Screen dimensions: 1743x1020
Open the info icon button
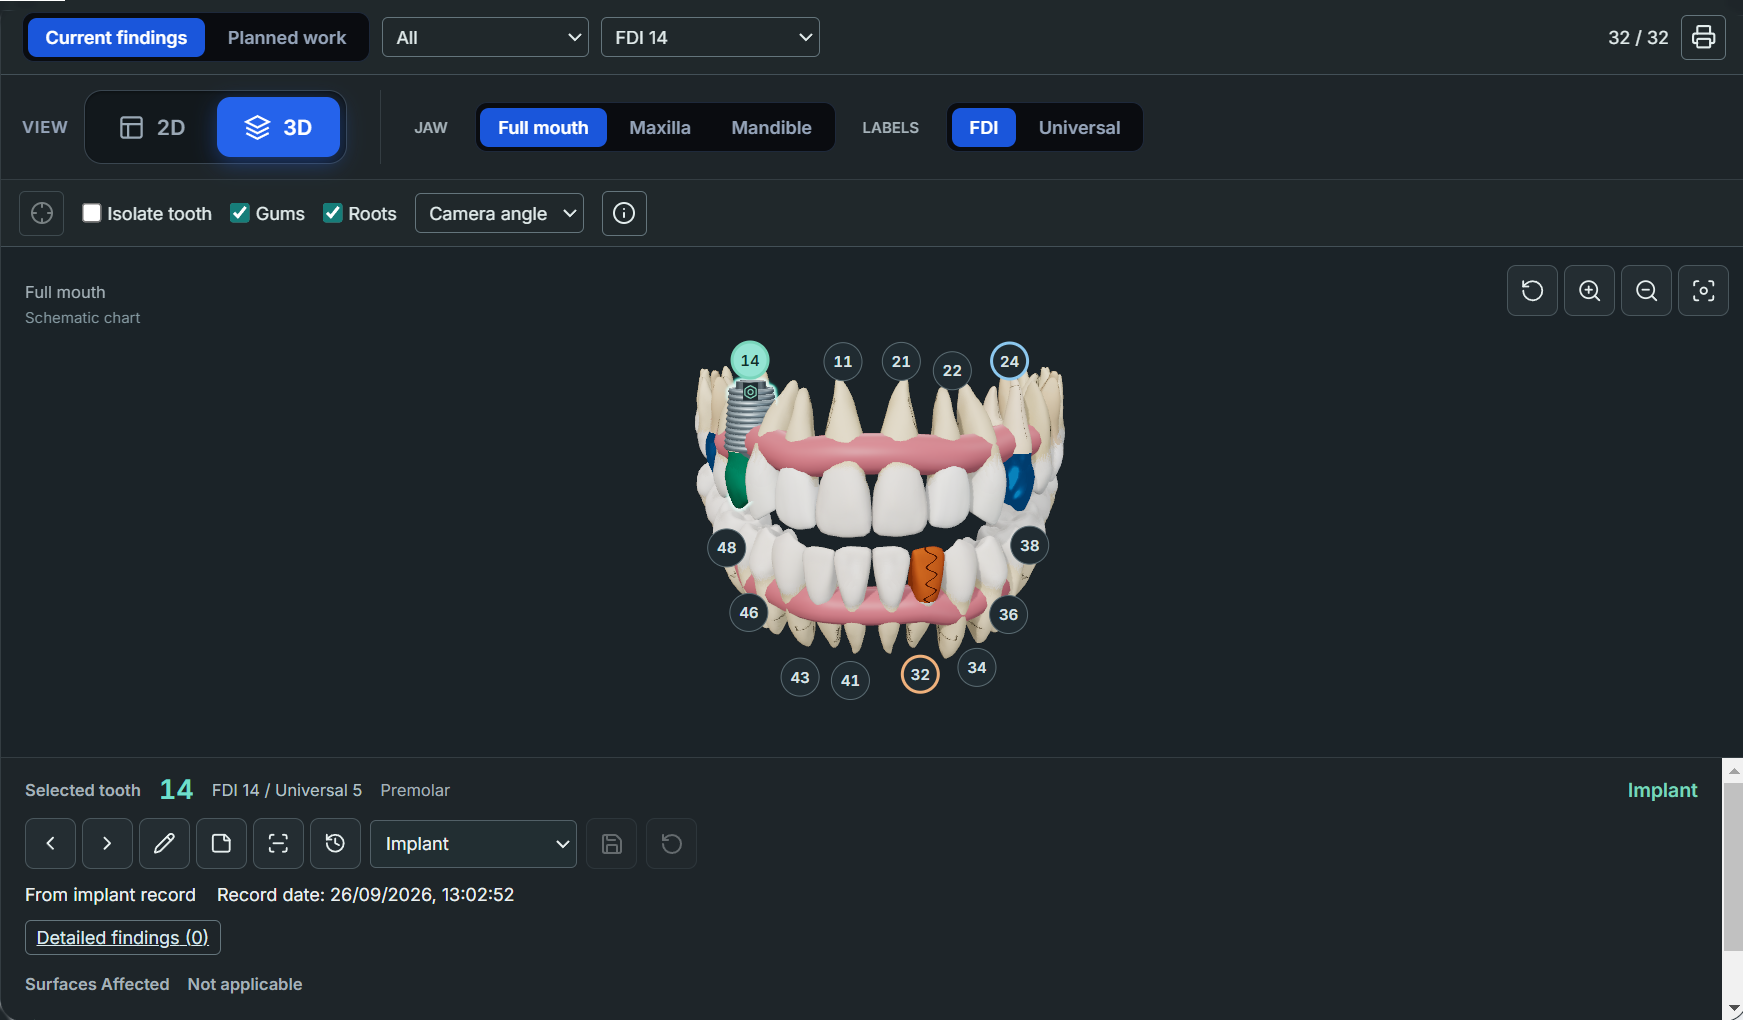pos(624,213)
